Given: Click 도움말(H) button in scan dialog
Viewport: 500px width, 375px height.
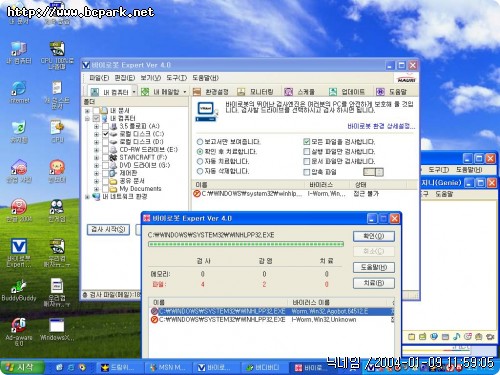Looking at the screenshot, I should 374,267.
